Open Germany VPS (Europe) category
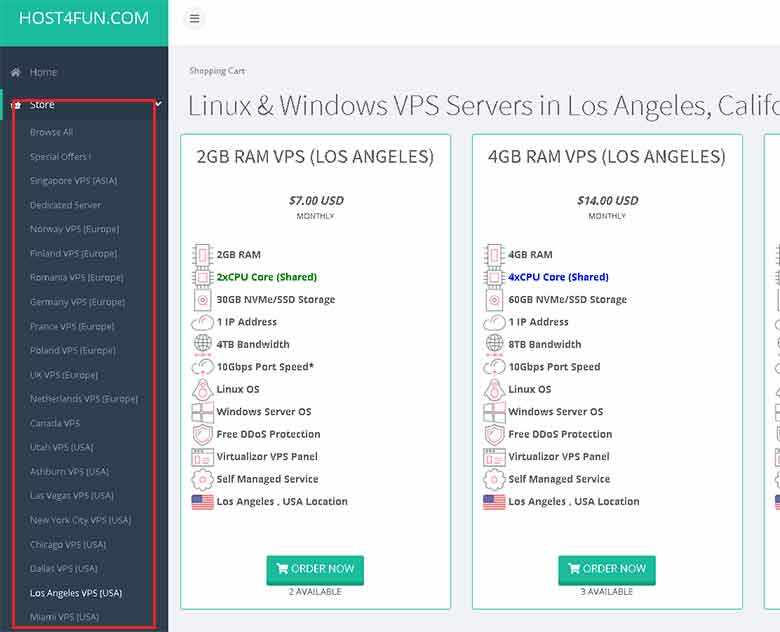This screenshot has width=780, height=632. (78, 302)
